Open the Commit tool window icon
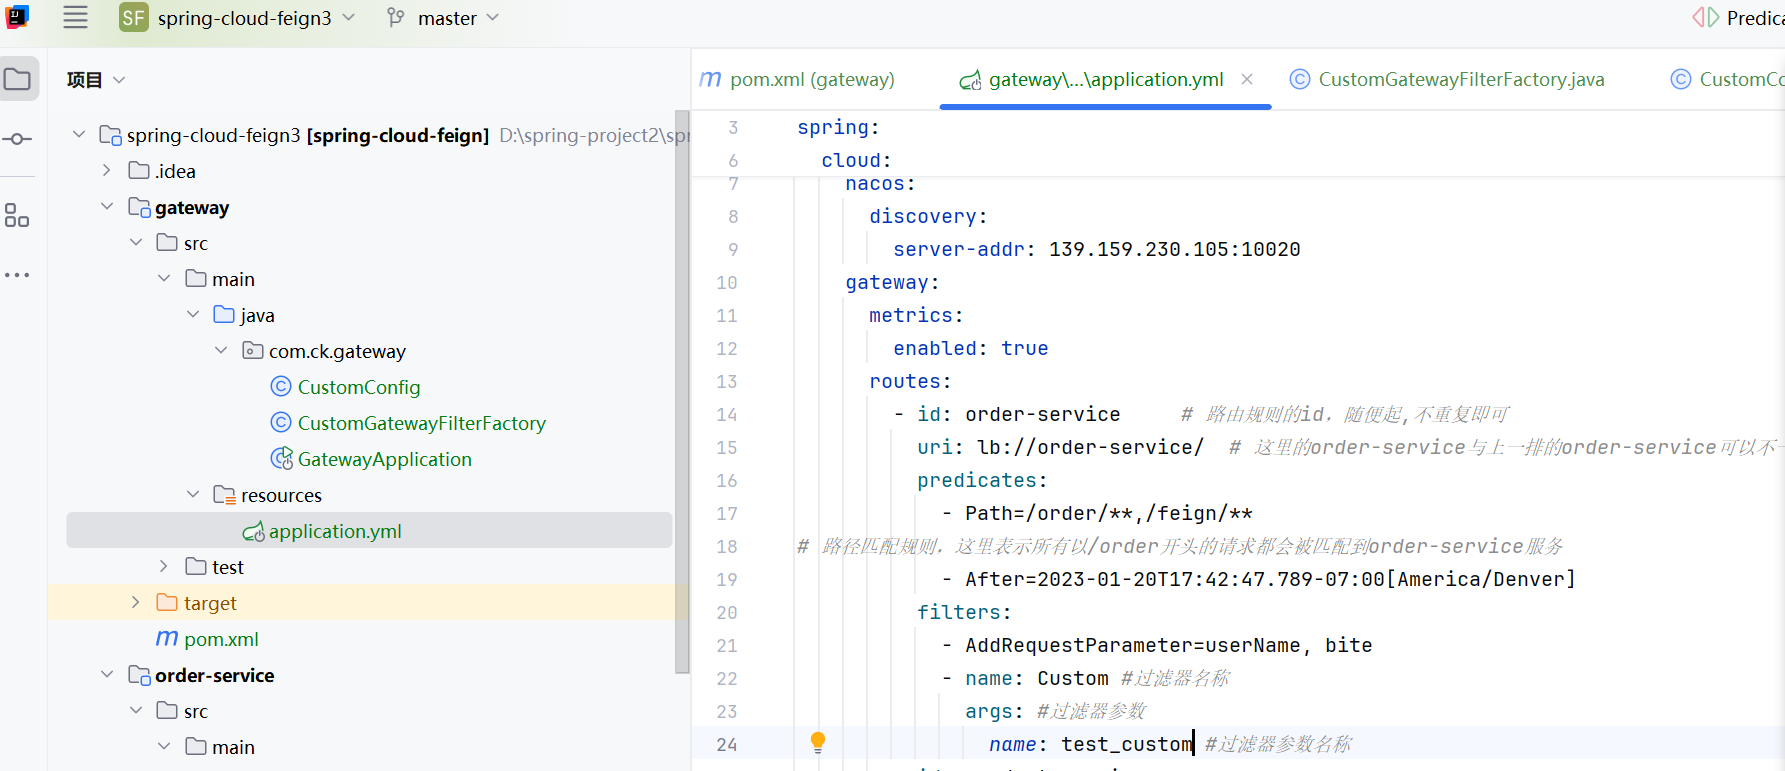 point(18,139)
